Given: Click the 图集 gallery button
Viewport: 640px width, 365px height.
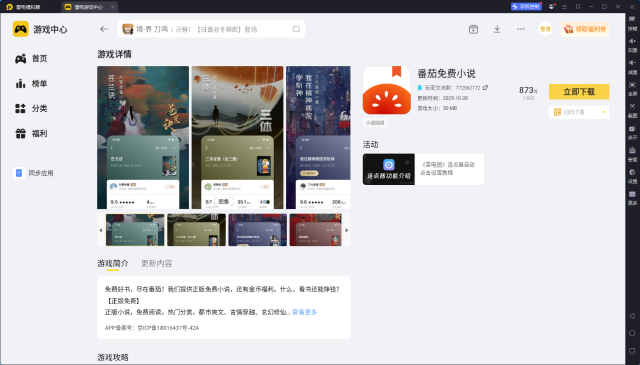Looking at the screenshot, I should [224, 202].
